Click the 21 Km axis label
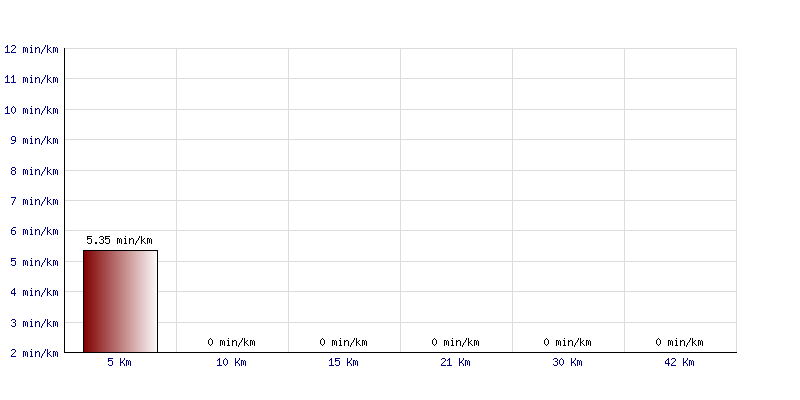Image resolution: width=800 pixels, height=400 pixels. (x=455, y=362)
